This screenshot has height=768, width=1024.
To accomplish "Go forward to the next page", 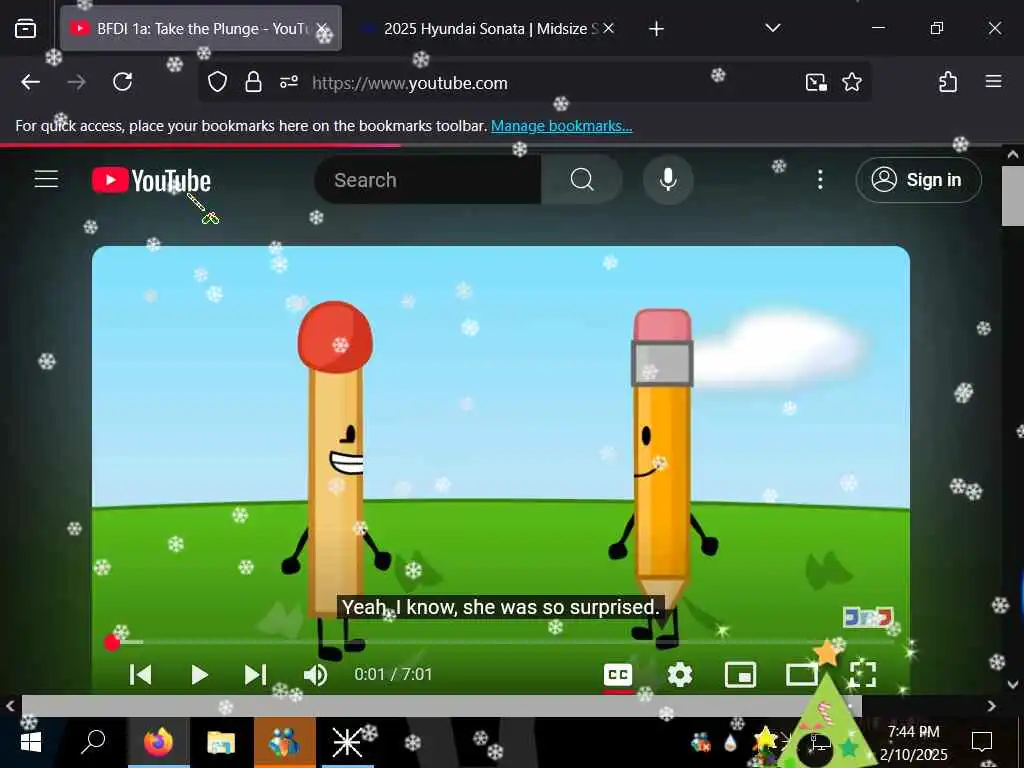I will point(76,82).
